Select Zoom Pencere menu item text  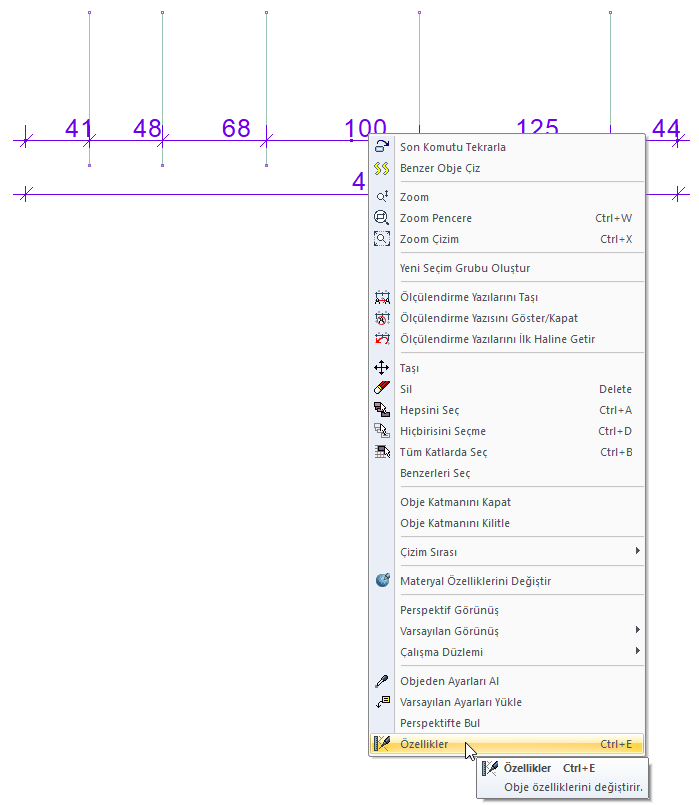[x=436, y=218]
